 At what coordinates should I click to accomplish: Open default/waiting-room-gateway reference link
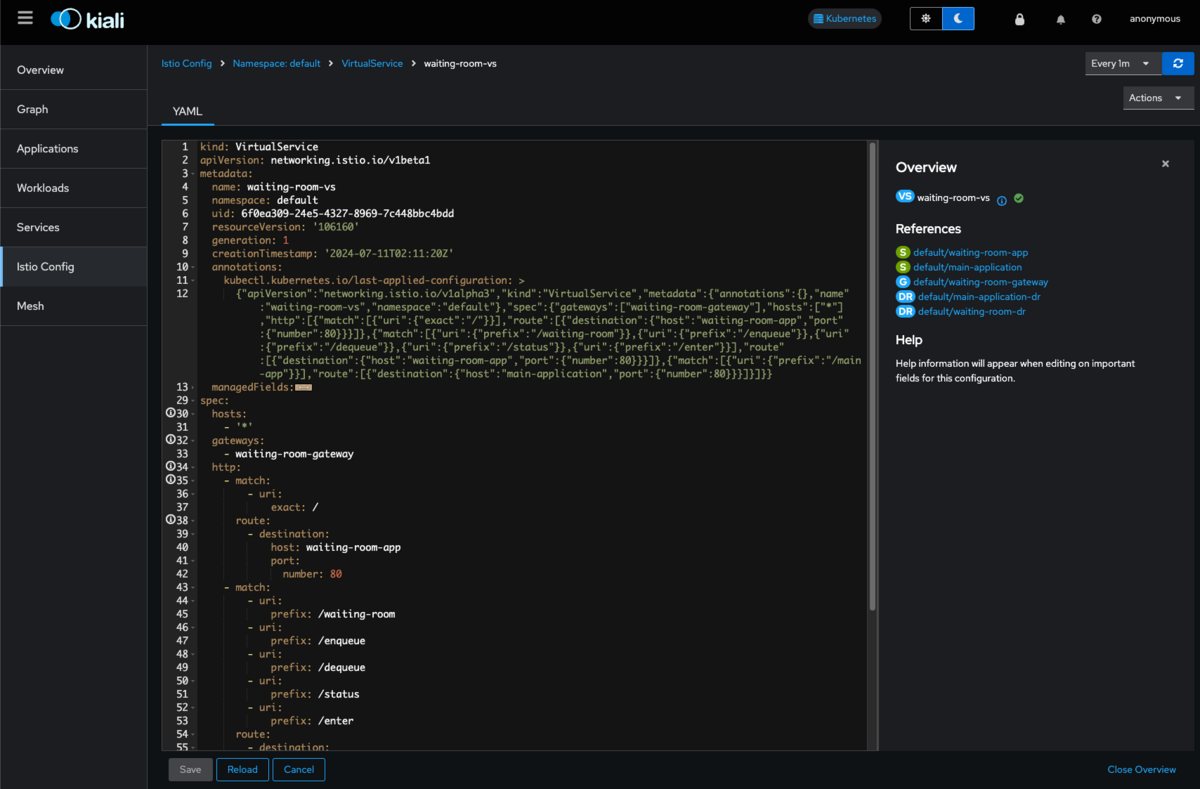click(980, 282)
